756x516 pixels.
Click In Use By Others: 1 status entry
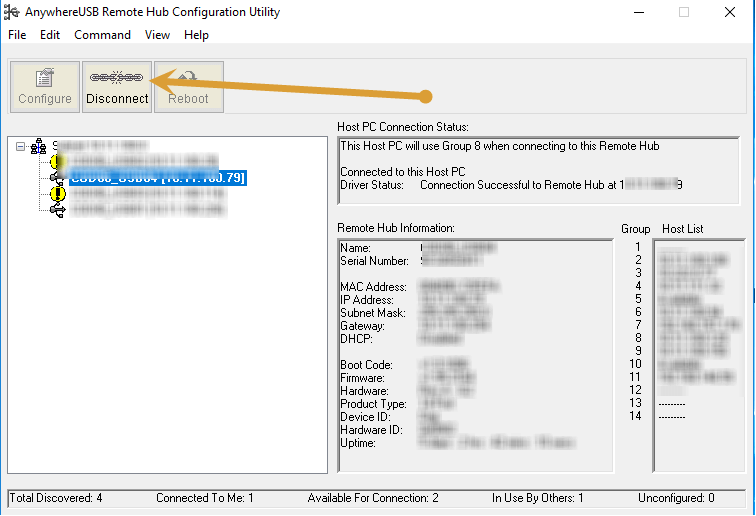[538, 498]
